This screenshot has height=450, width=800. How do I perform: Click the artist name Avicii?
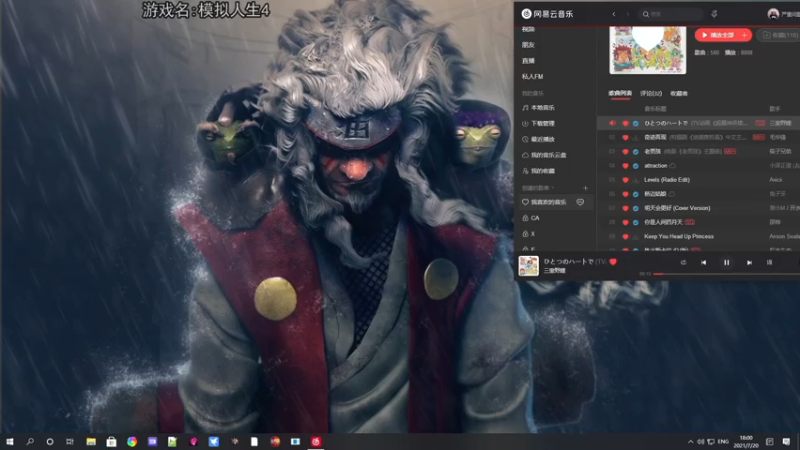[776, 180]
